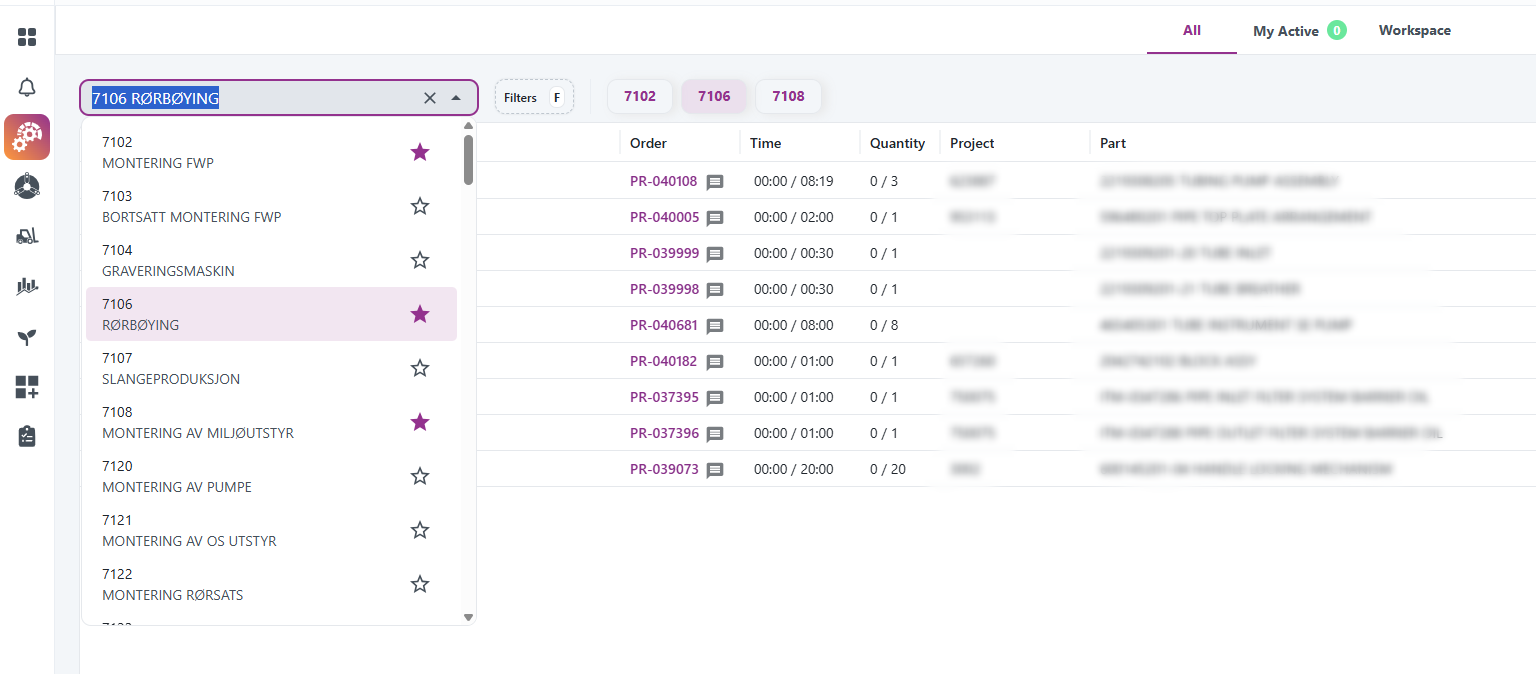Unfavorite 7108 MONTERING AV MILJØUTSTYR star

[x=420, y=422]
